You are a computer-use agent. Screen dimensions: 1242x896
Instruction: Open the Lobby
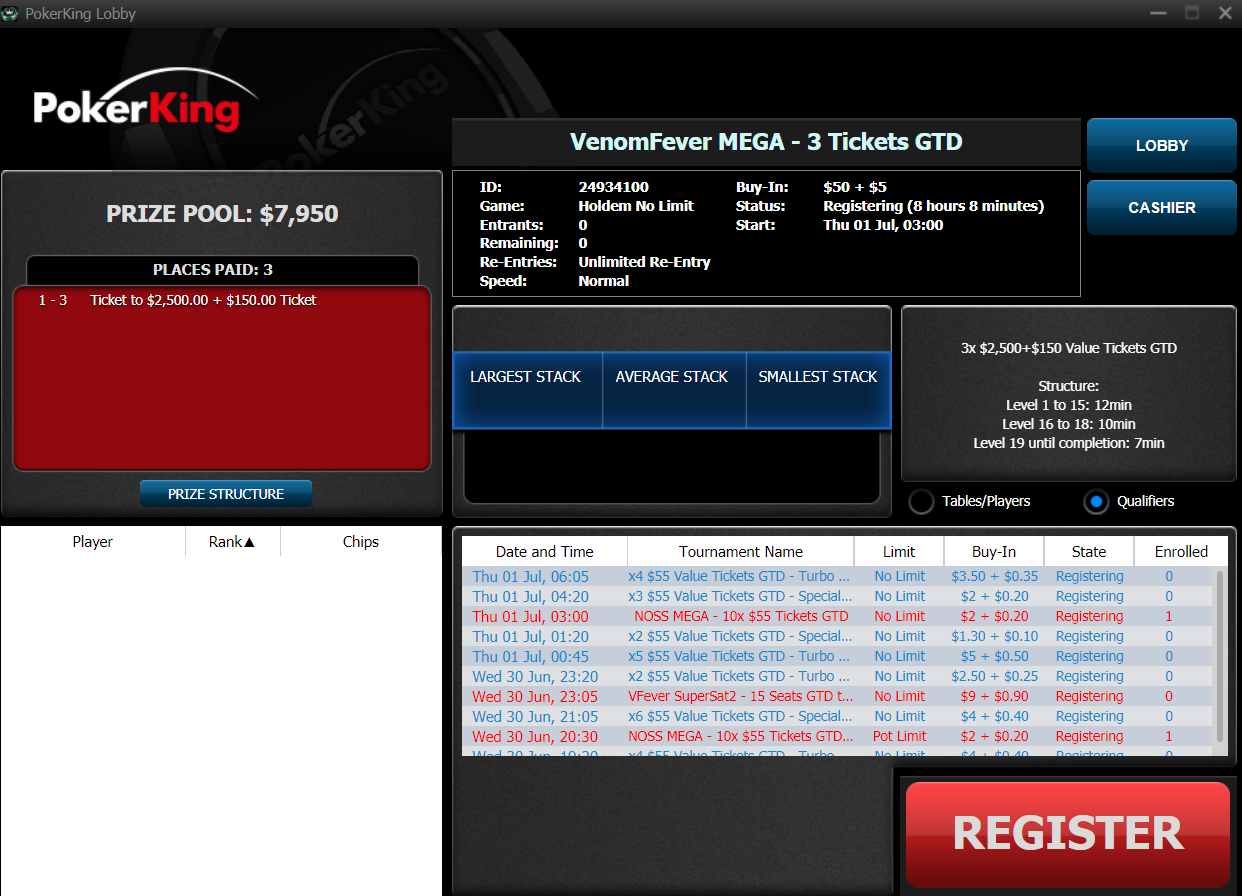tap(1161, 146)
